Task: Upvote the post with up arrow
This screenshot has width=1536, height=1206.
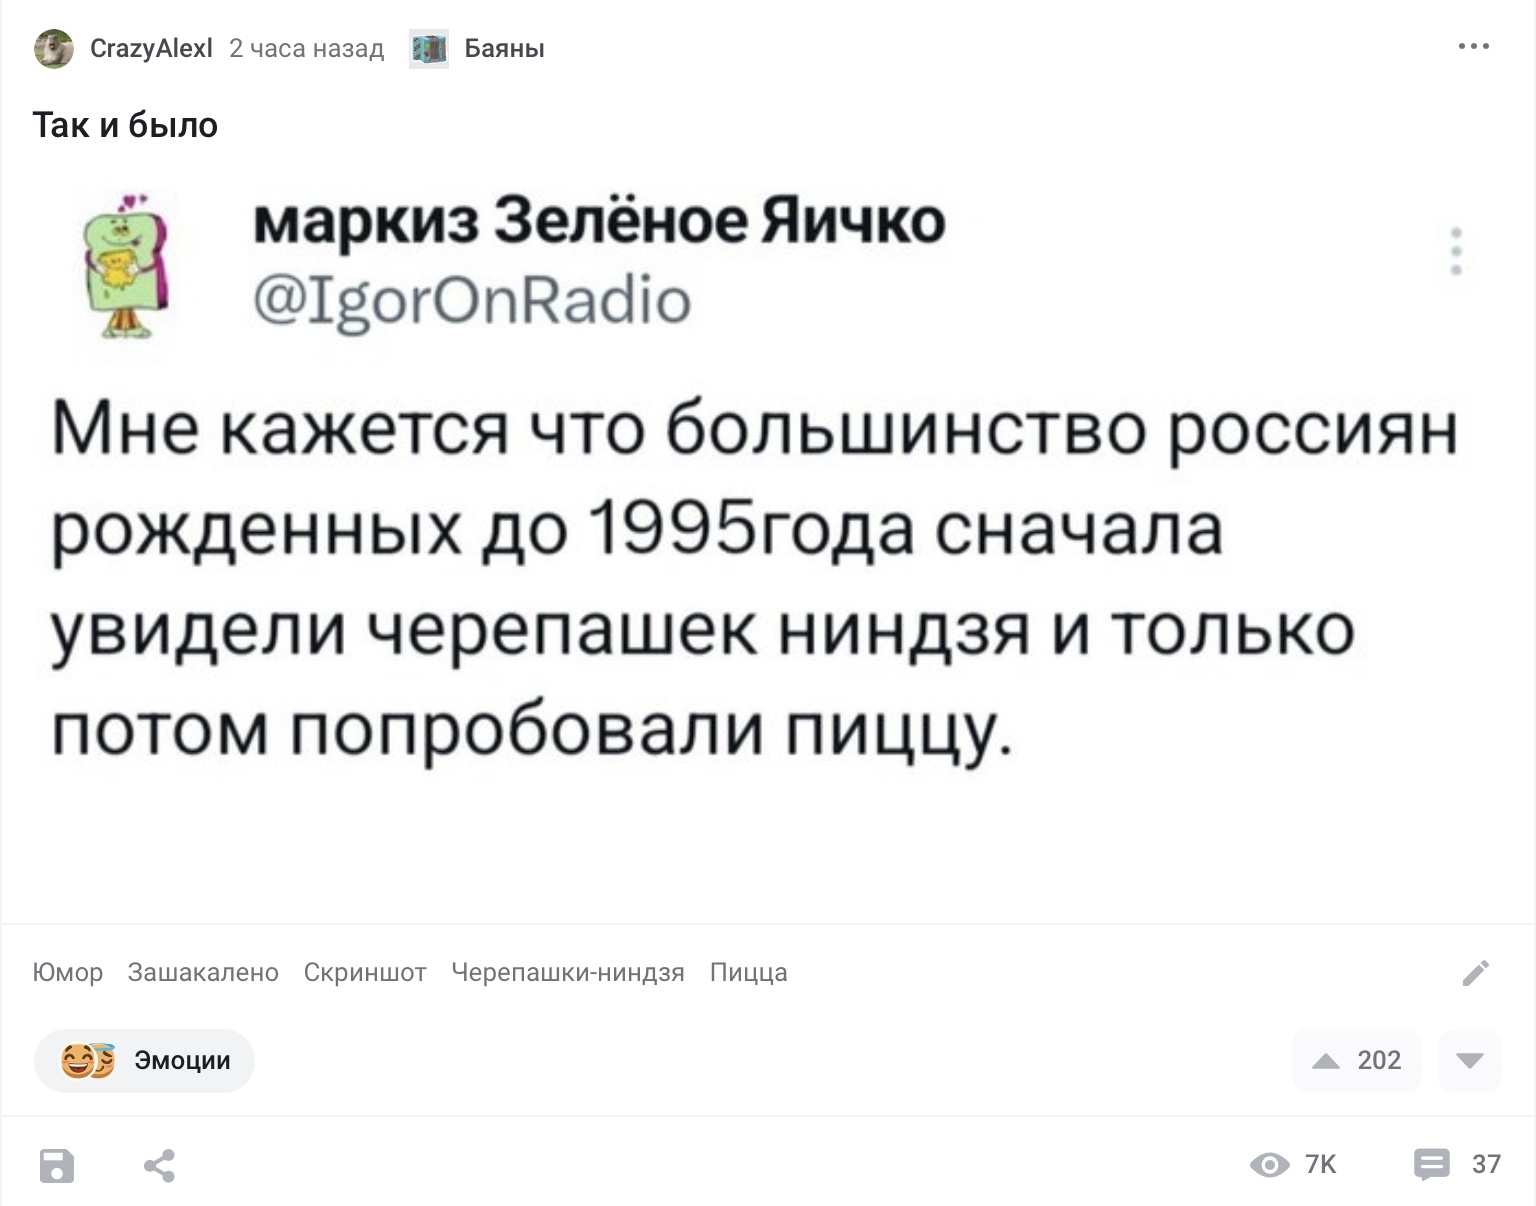Action: click(1326, 1061)
